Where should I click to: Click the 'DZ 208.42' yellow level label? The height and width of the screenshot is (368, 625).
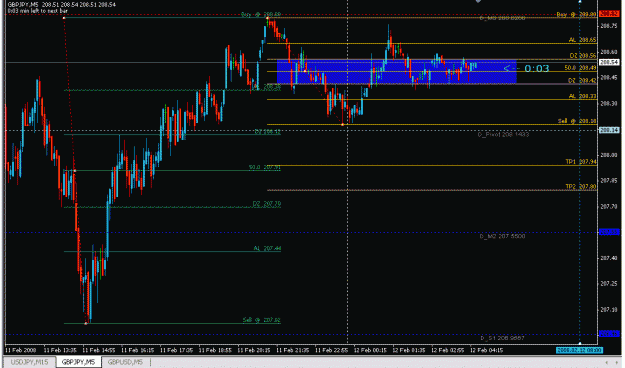[582, 81]
